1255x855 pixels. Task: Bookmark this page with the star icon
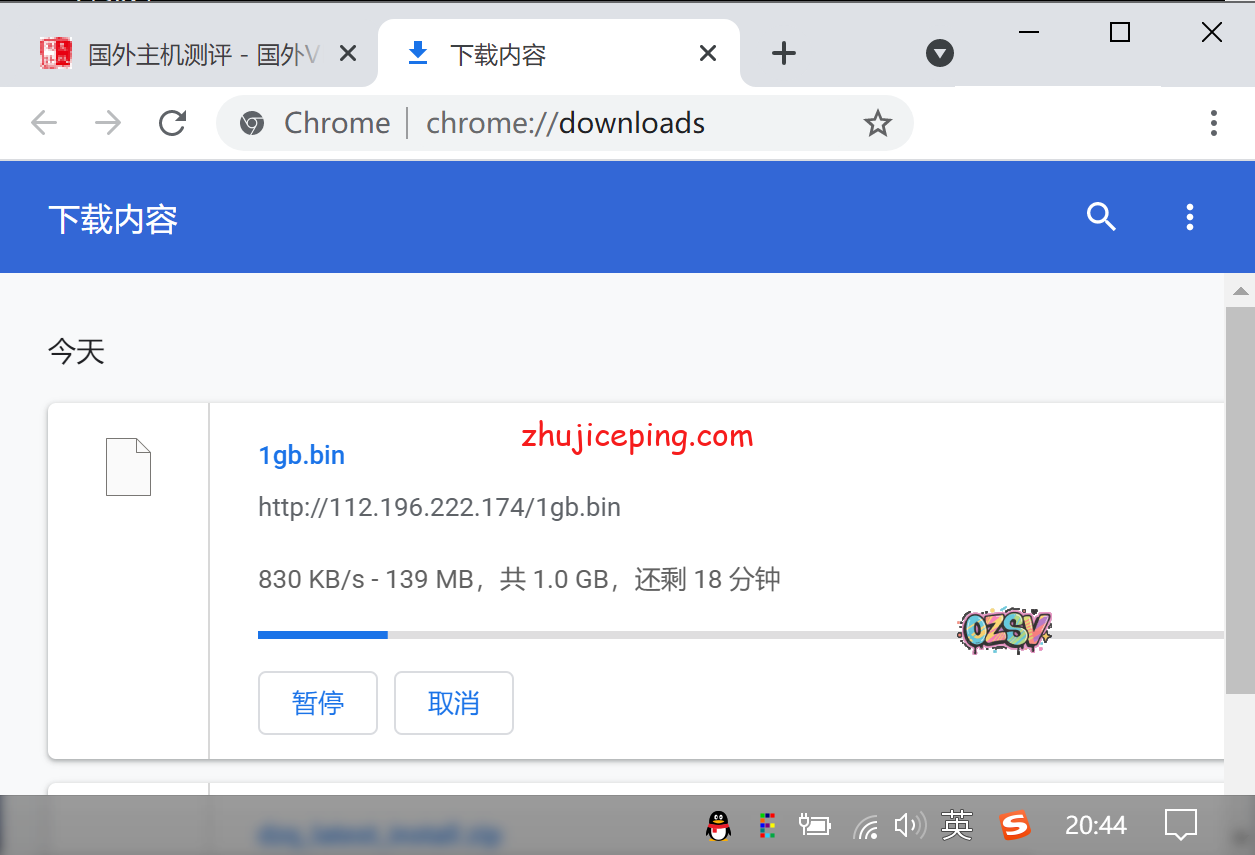coord(877,123)
